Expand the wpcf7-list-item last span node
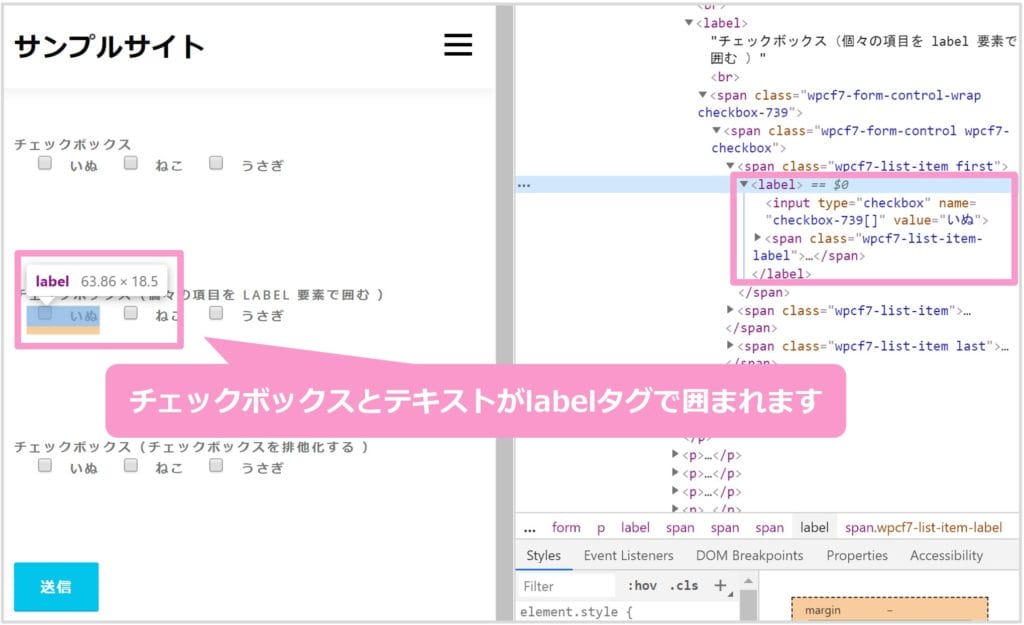 point(730,345)
